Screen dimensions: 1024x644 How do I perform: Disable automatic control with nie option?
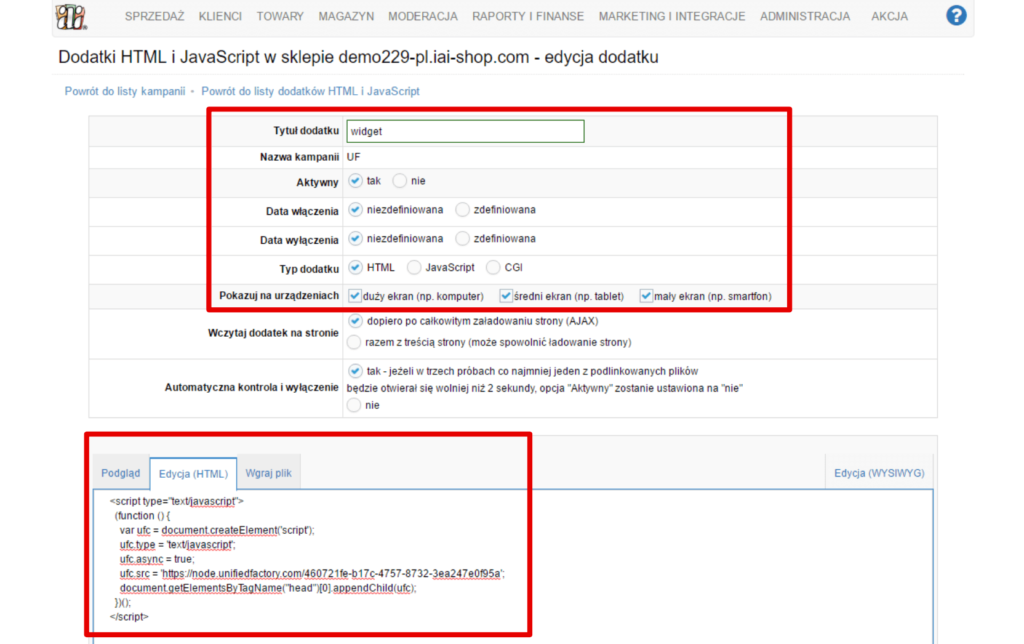[x=354, y=406]
